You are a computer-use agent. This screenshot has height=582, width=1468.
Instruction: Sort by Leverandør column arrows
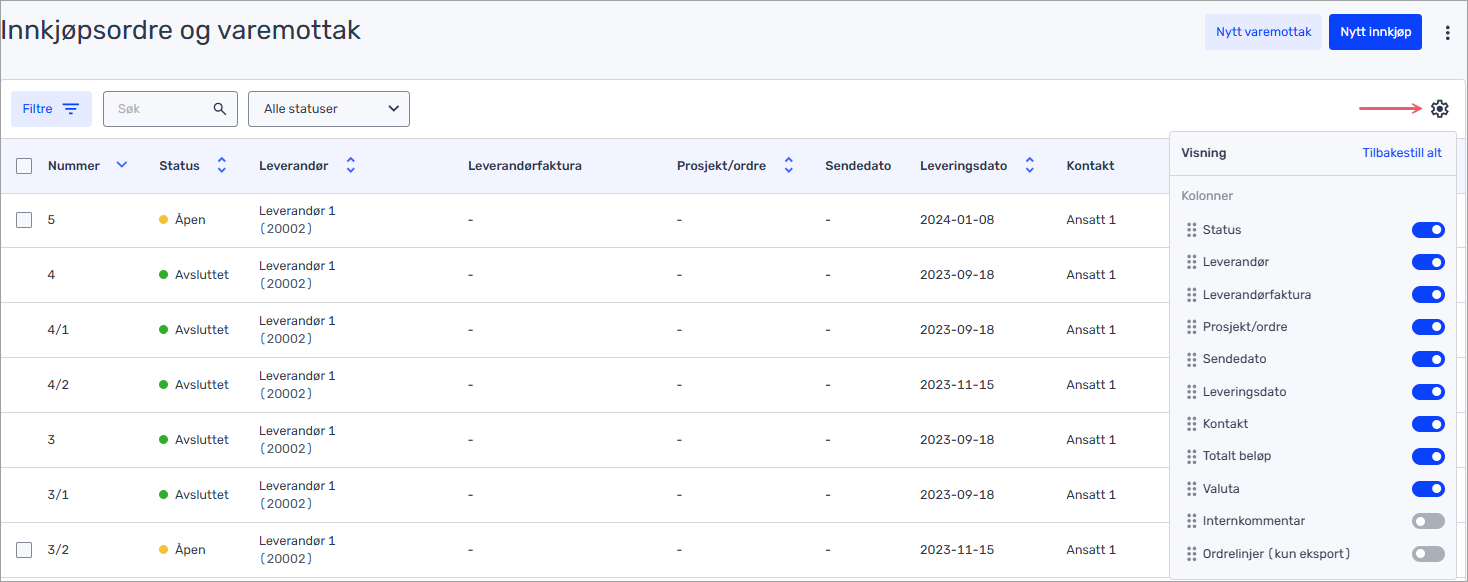350,165
